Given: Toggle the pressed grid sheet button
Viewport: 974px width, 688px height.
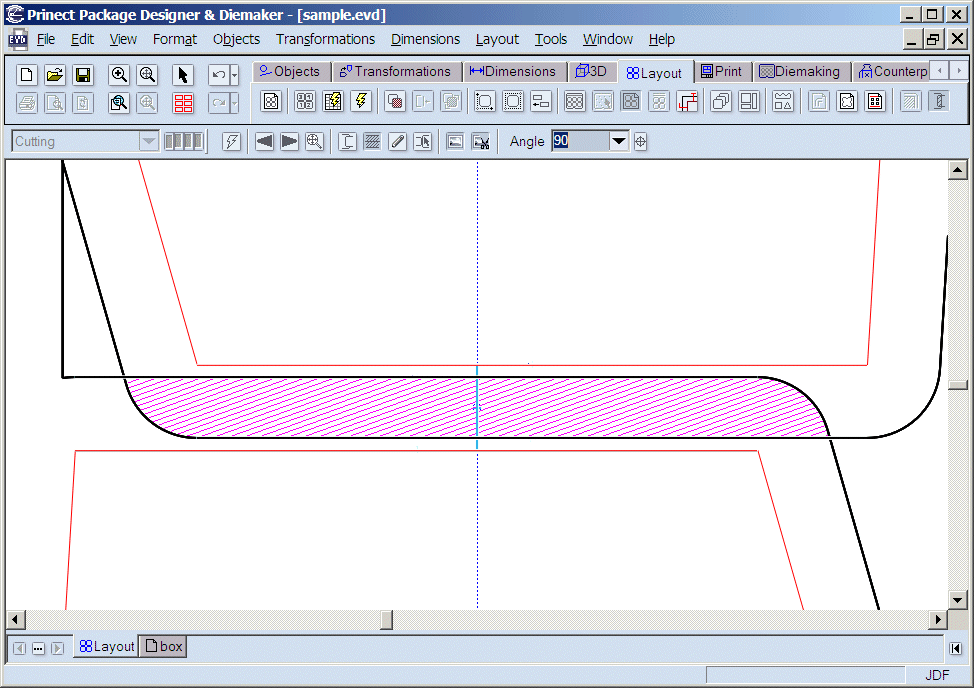Looking at the screenshot, I should [630, 101].
